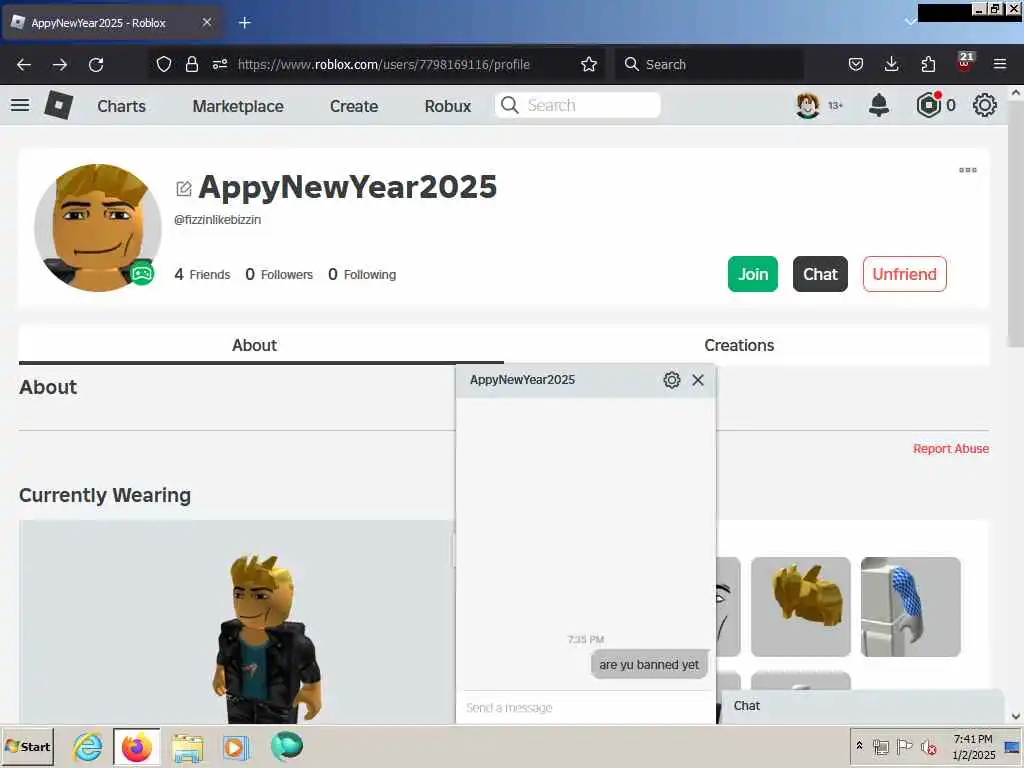View the 0 Following list

pos(362,274)
